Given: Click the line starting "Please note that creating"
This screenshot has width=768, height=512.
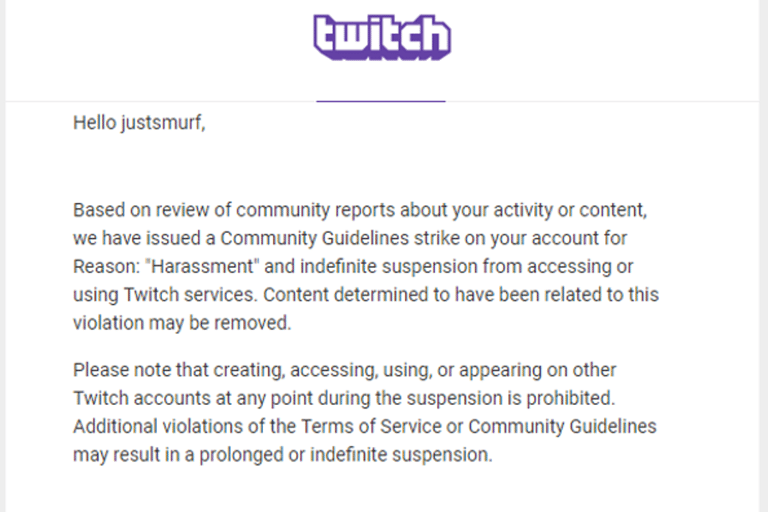Looking at the screenshot, I should tap(344, 370).
